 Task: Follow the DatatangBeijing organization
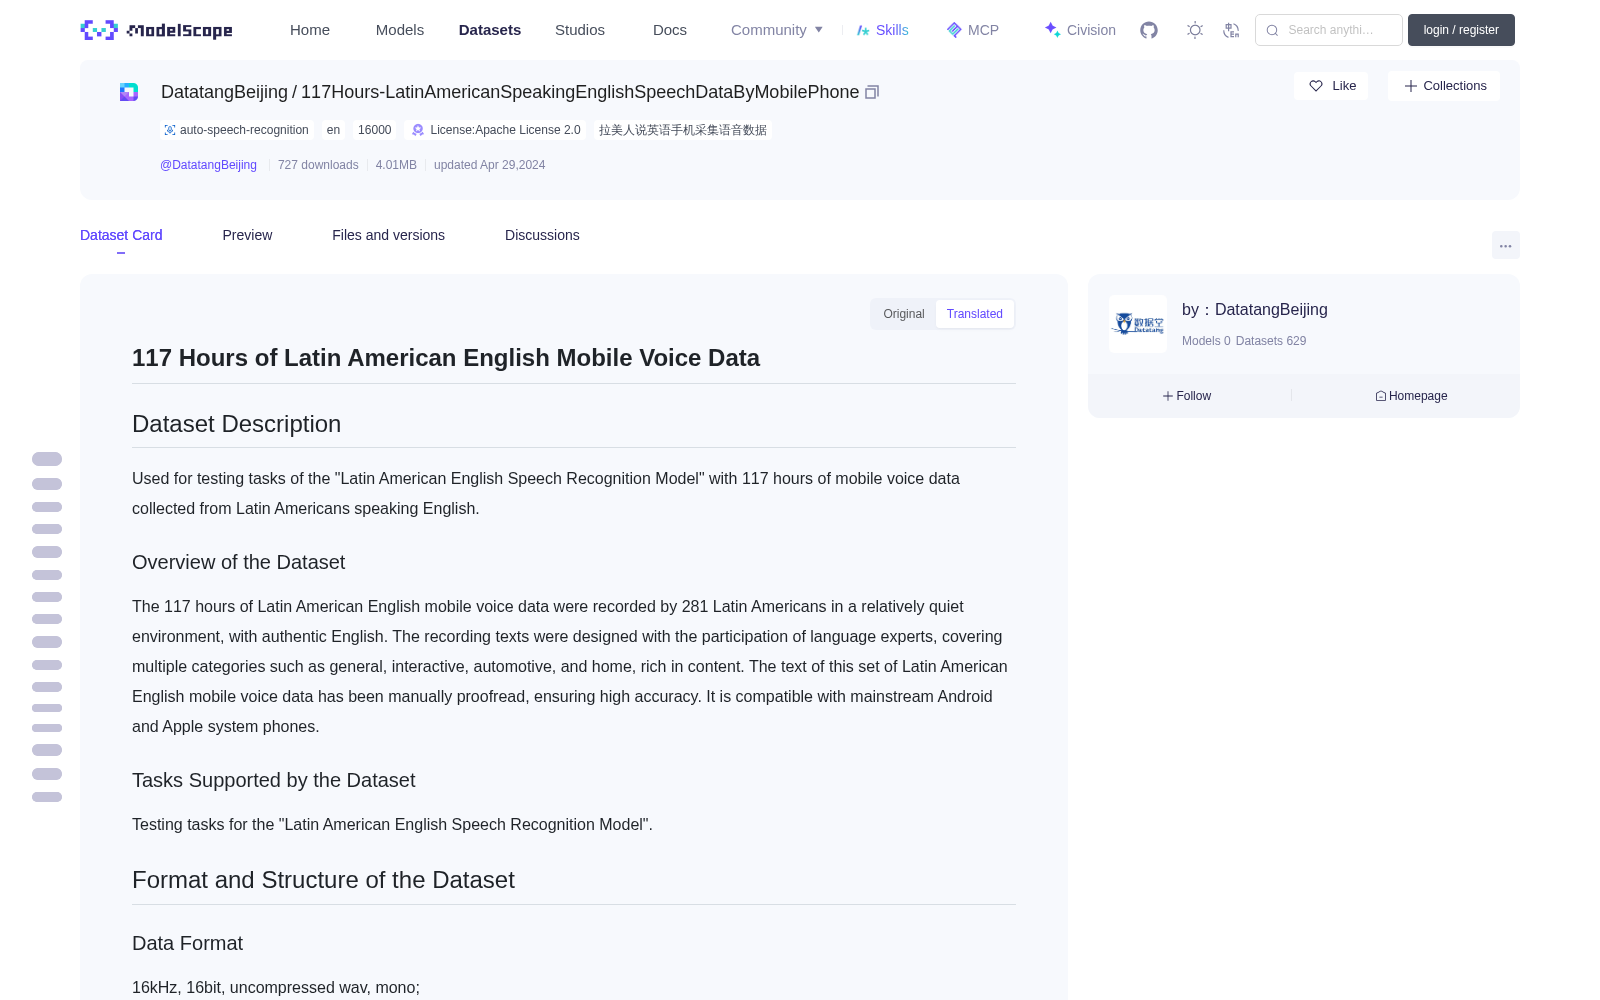pos(1187,396)
